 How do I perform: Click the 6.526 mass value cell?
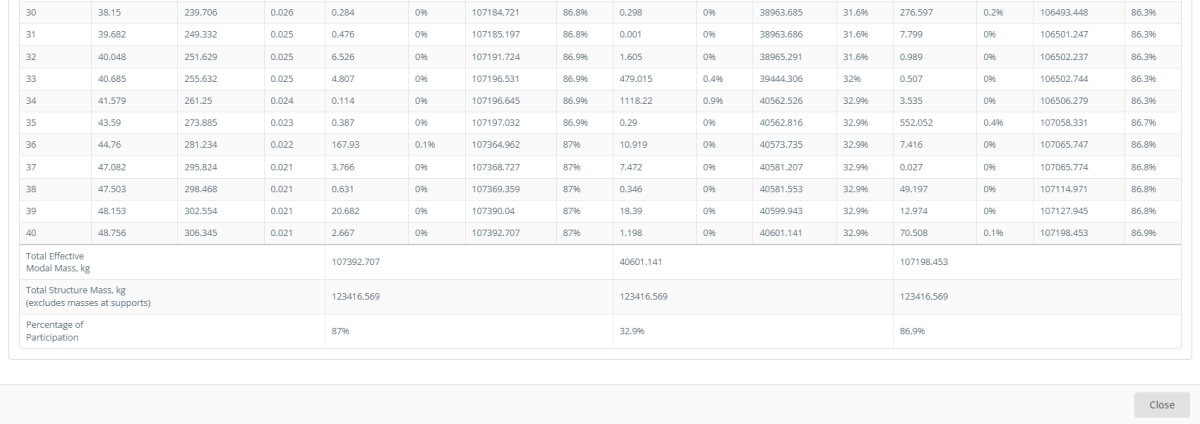pyautogui.click(x=343, y=59)
